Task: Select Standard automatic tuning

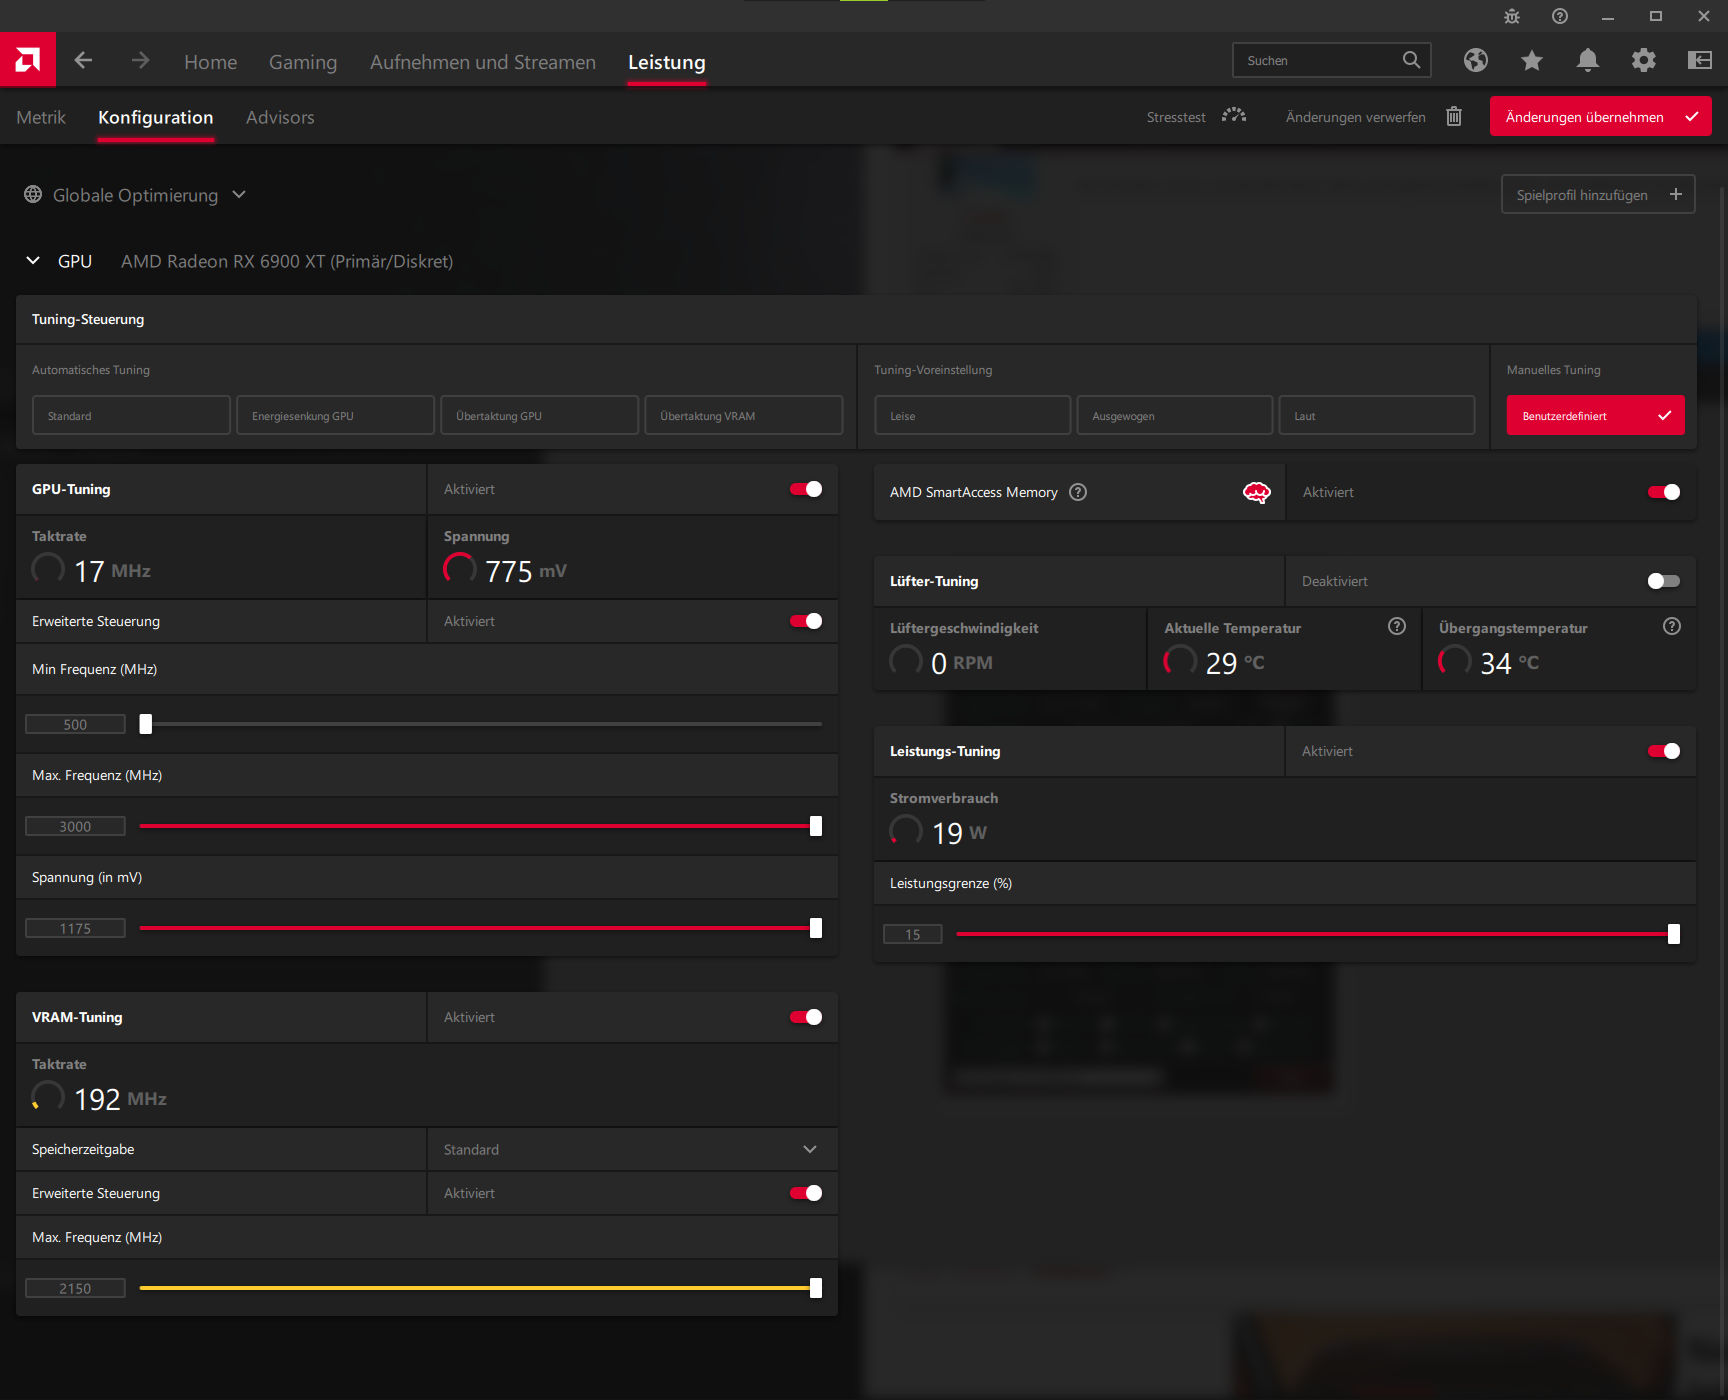Action: pyautogui.click(x=131, y=416)
